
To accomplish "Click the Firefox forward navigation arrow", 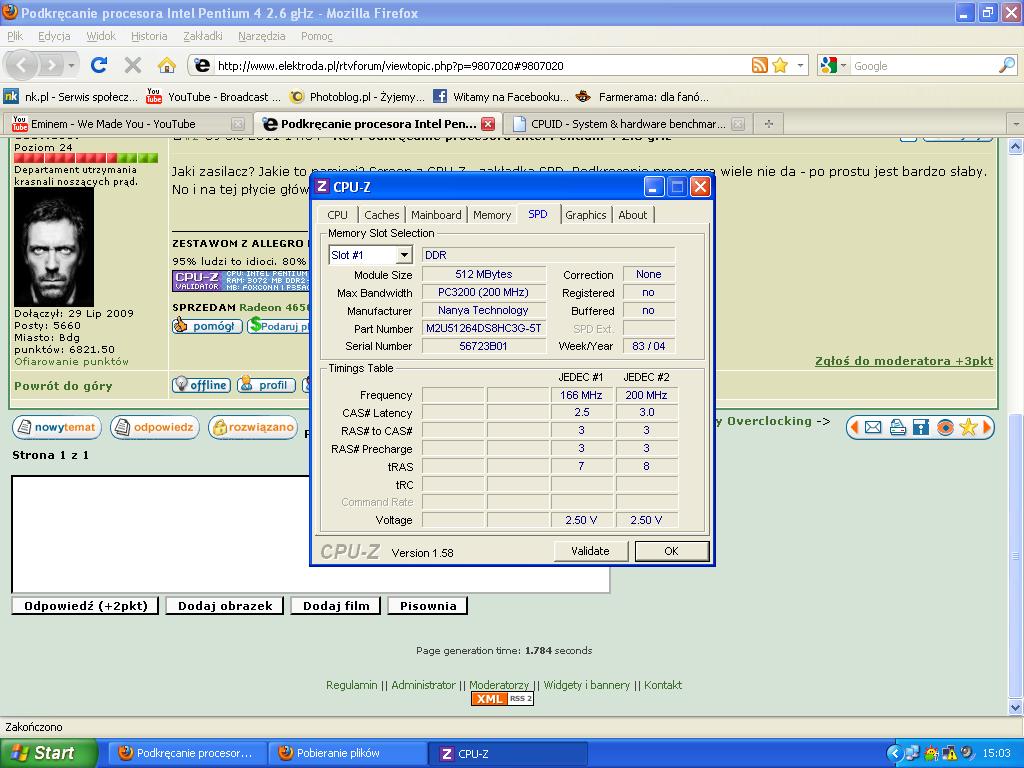I will click(51, 65).
